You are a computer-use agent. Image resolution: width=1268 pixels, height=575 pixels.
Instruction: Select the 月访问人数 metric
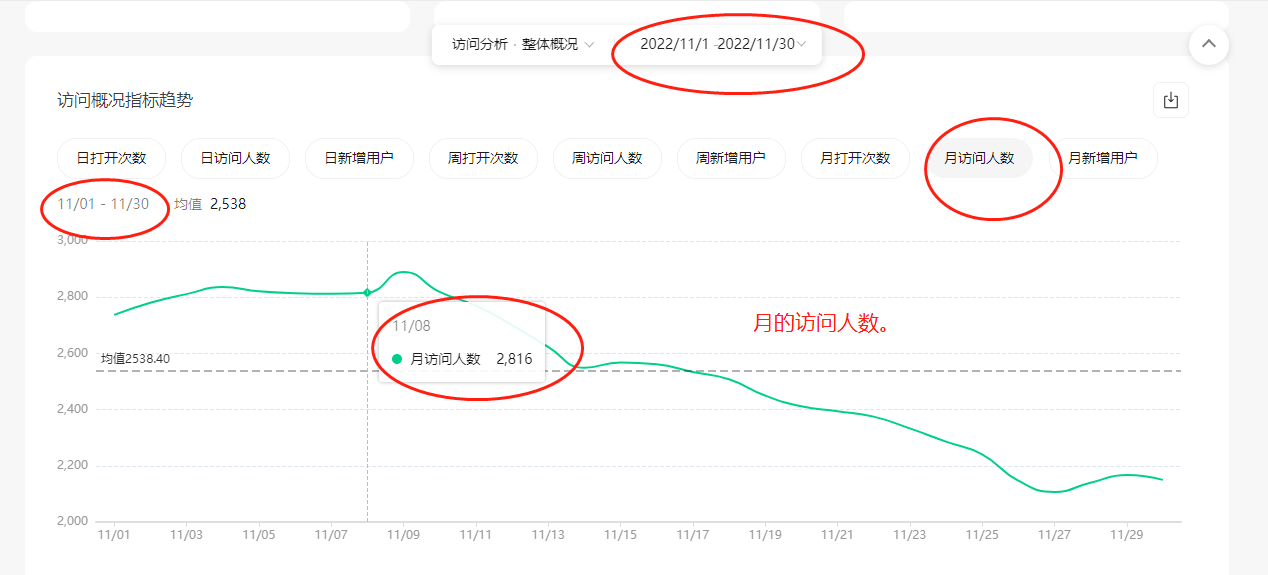pos(979,158)
